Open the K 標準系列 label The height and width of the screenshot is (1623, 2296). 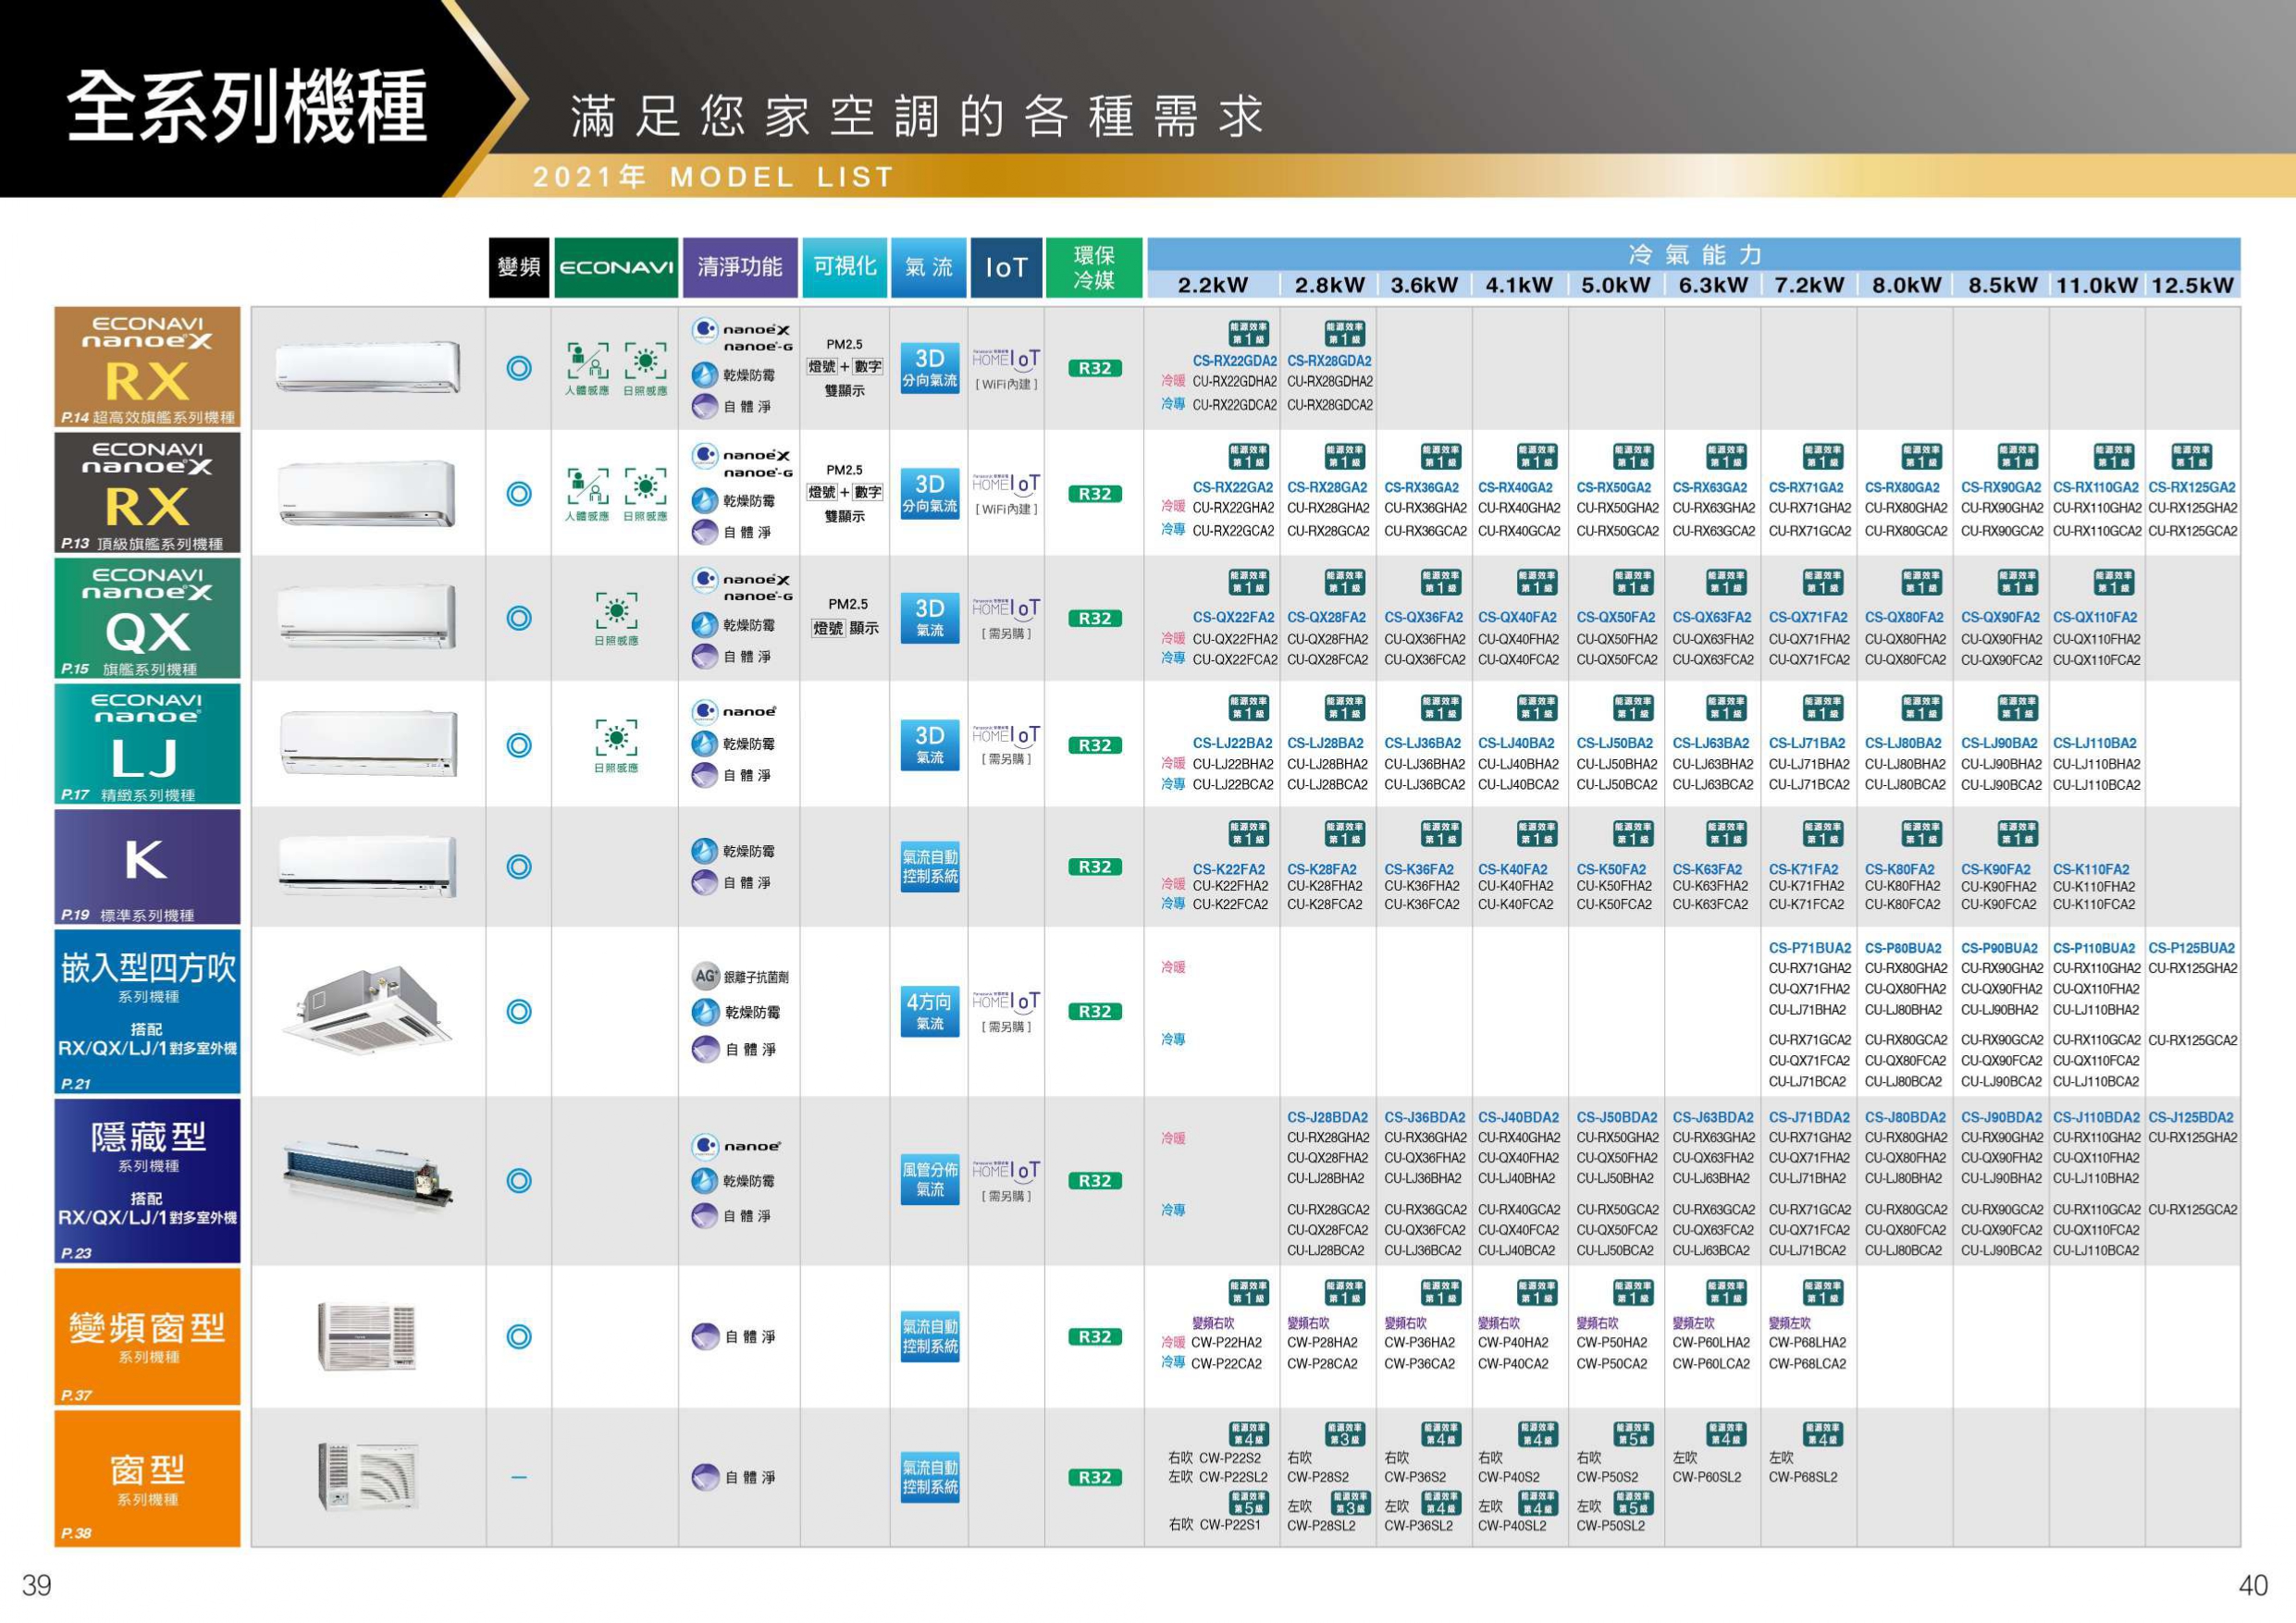click(147, 867)
